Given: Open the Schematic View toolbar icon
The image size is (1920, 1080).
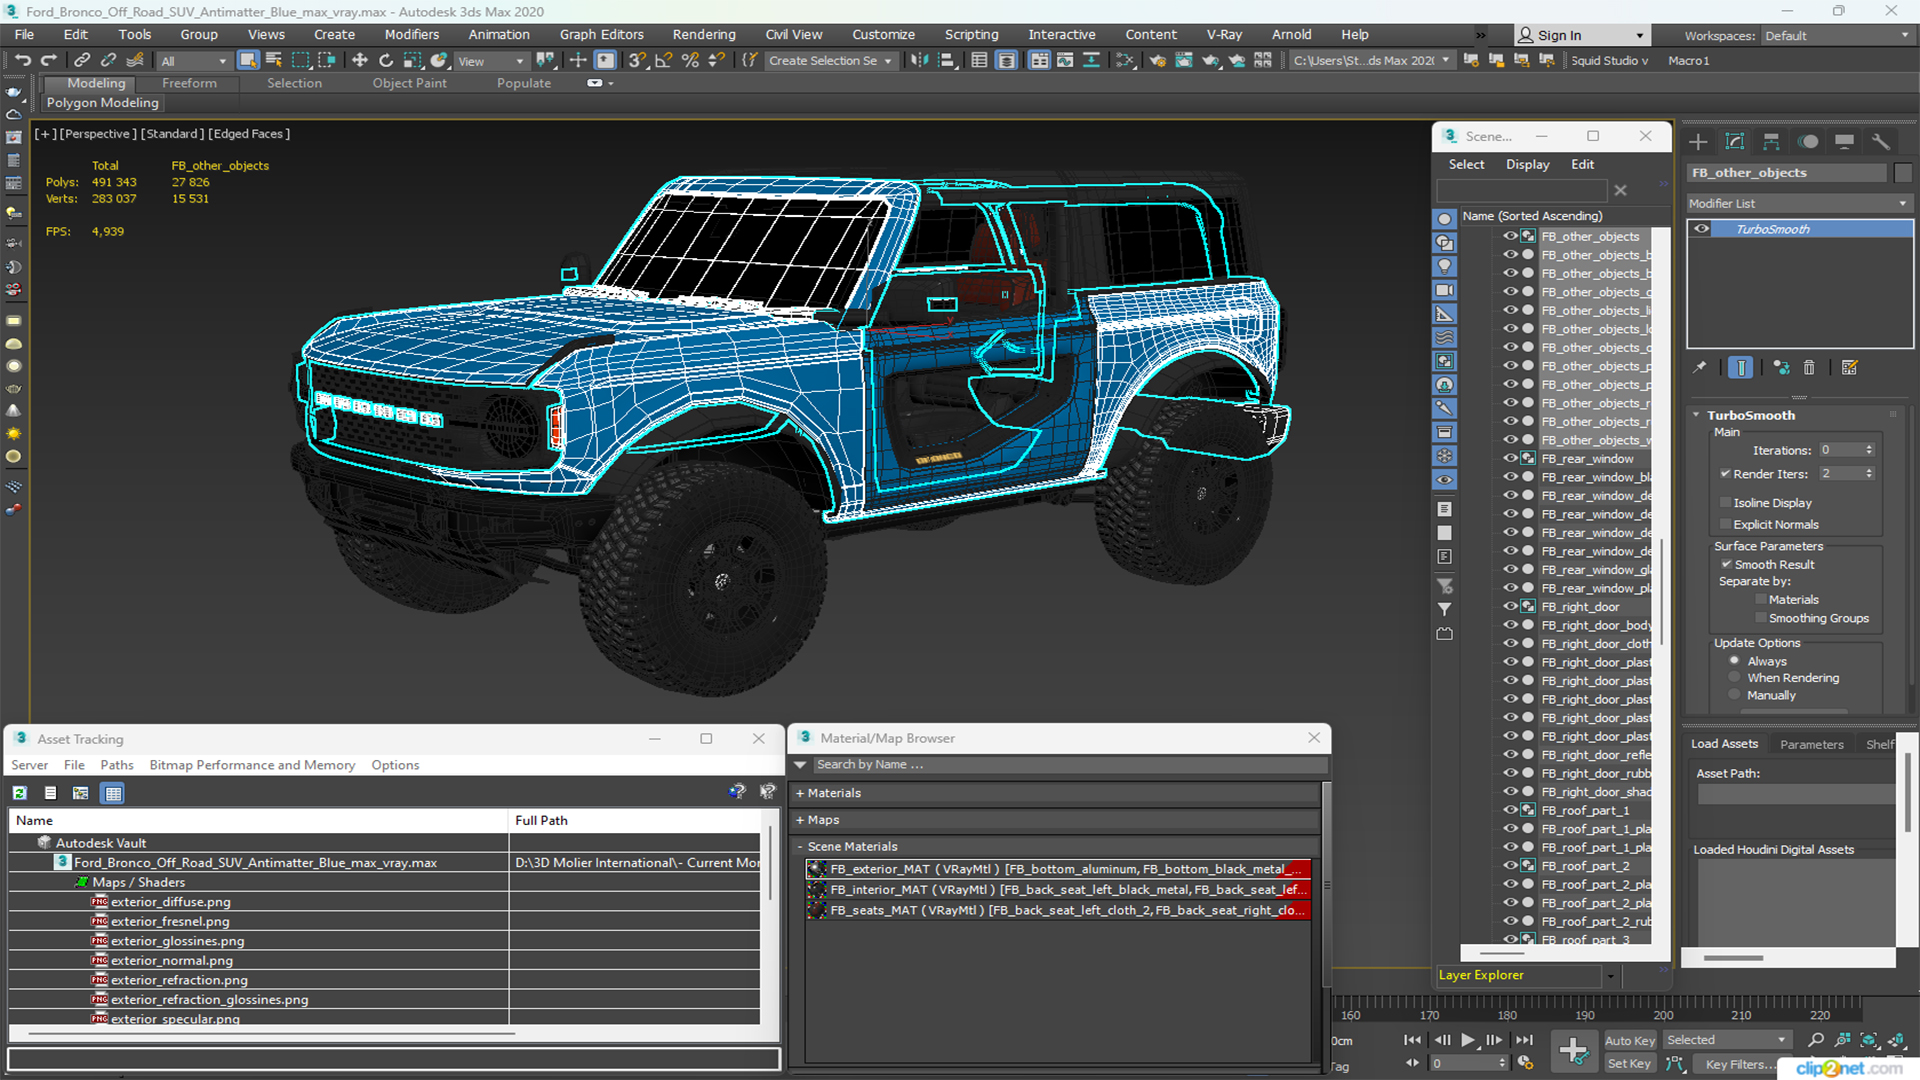Looking at the screenshot, I should 1125,61.
